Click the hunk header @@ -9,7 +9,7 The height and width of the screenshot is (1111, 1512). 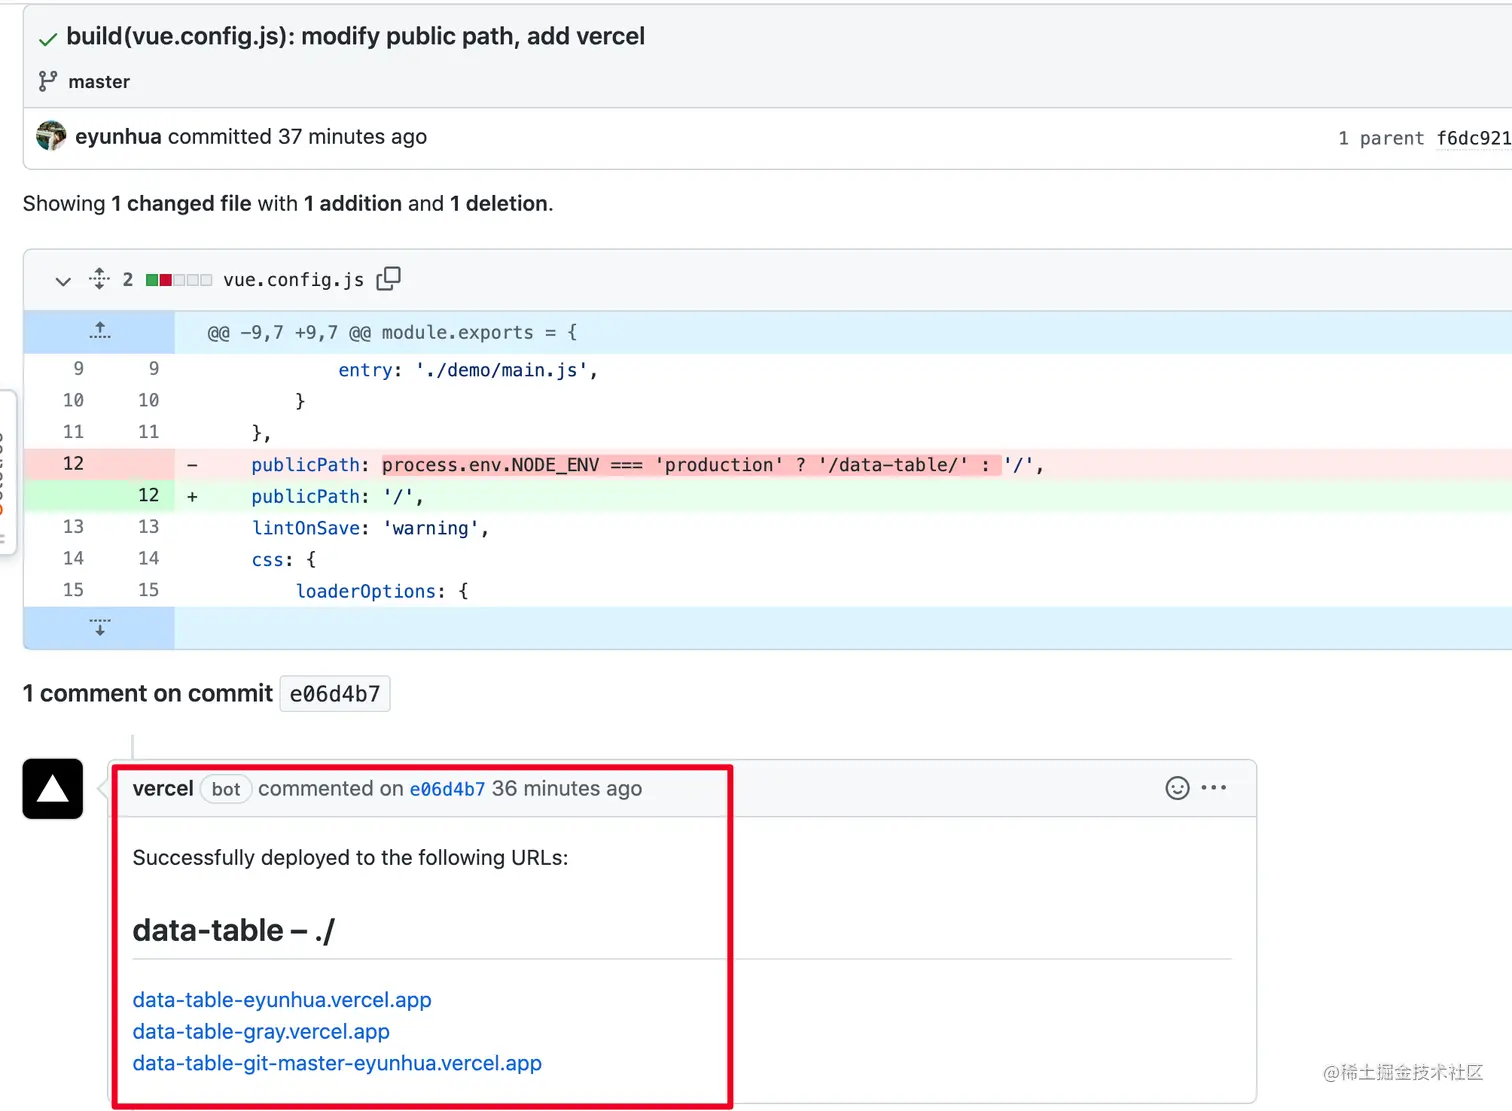pyautogui.click(x=392, y=332)
